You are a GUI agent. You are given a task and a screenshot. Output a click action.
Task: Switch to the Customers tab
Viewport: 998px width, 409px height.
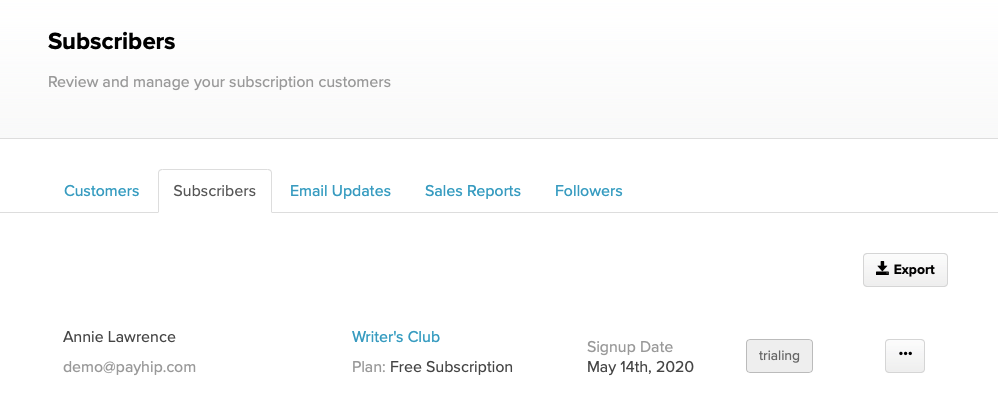pos(102,191)
